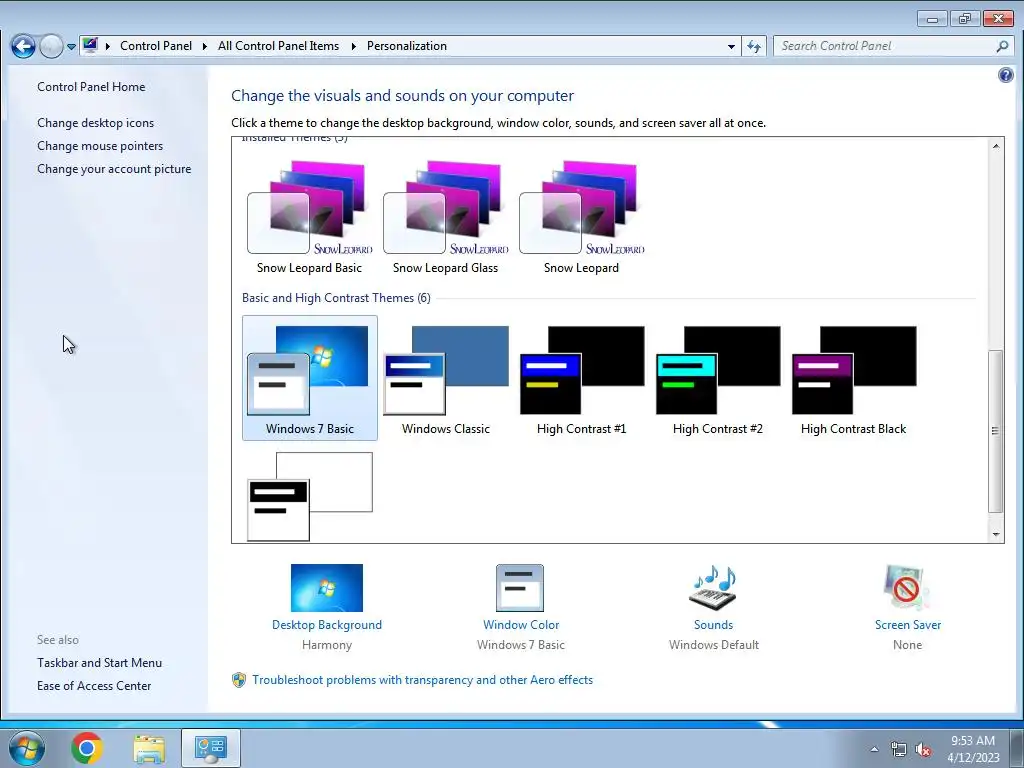Expand arrow after All Control Panel Items

pos(353,46)
